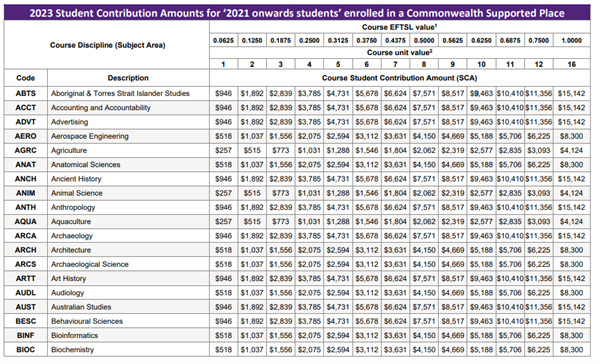Screen dimensions: 600x364
Task: Select the ANAT code cell
Action: pos(26,165)
